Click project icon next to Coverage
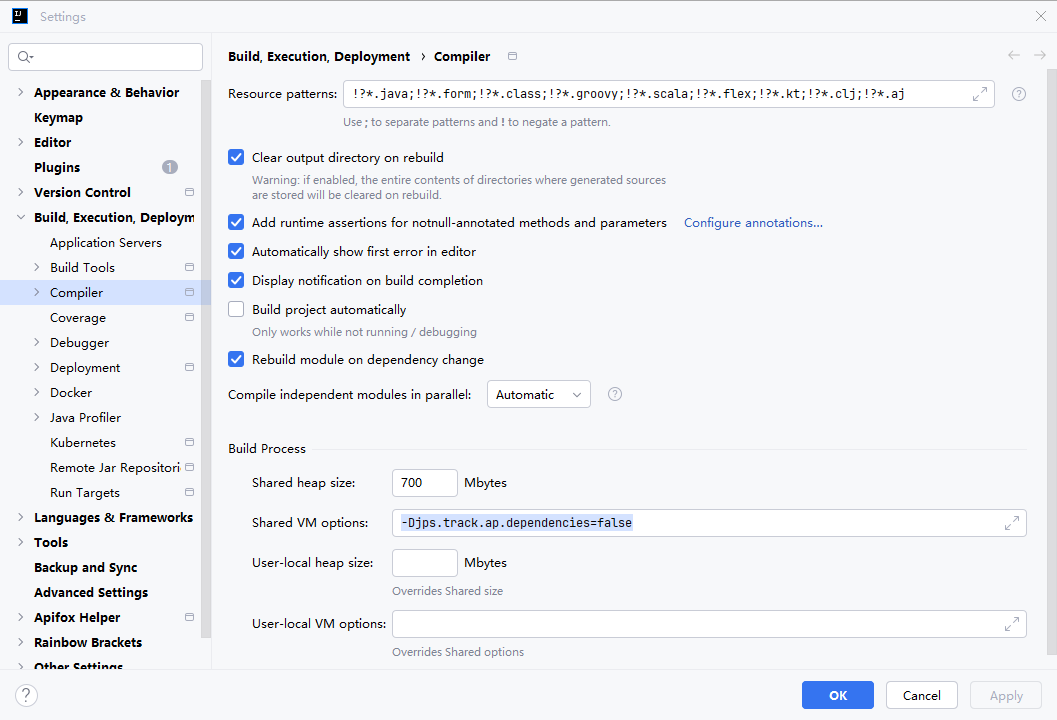 (189, 318)
